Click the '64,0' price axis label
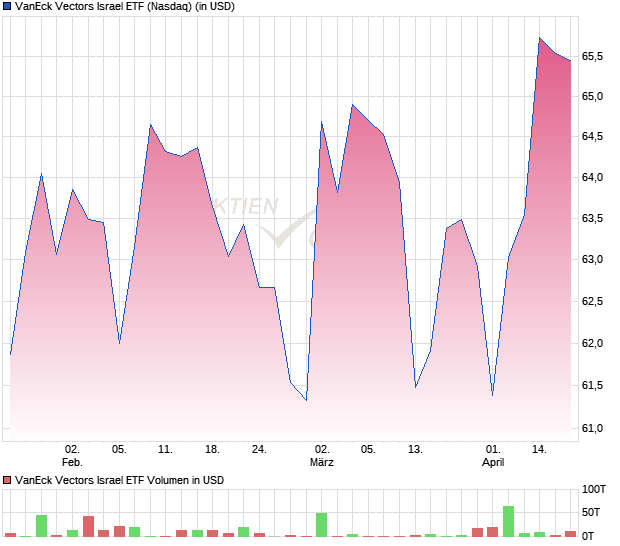This screenshot has height=546, width=620. [x=592, y=177]
